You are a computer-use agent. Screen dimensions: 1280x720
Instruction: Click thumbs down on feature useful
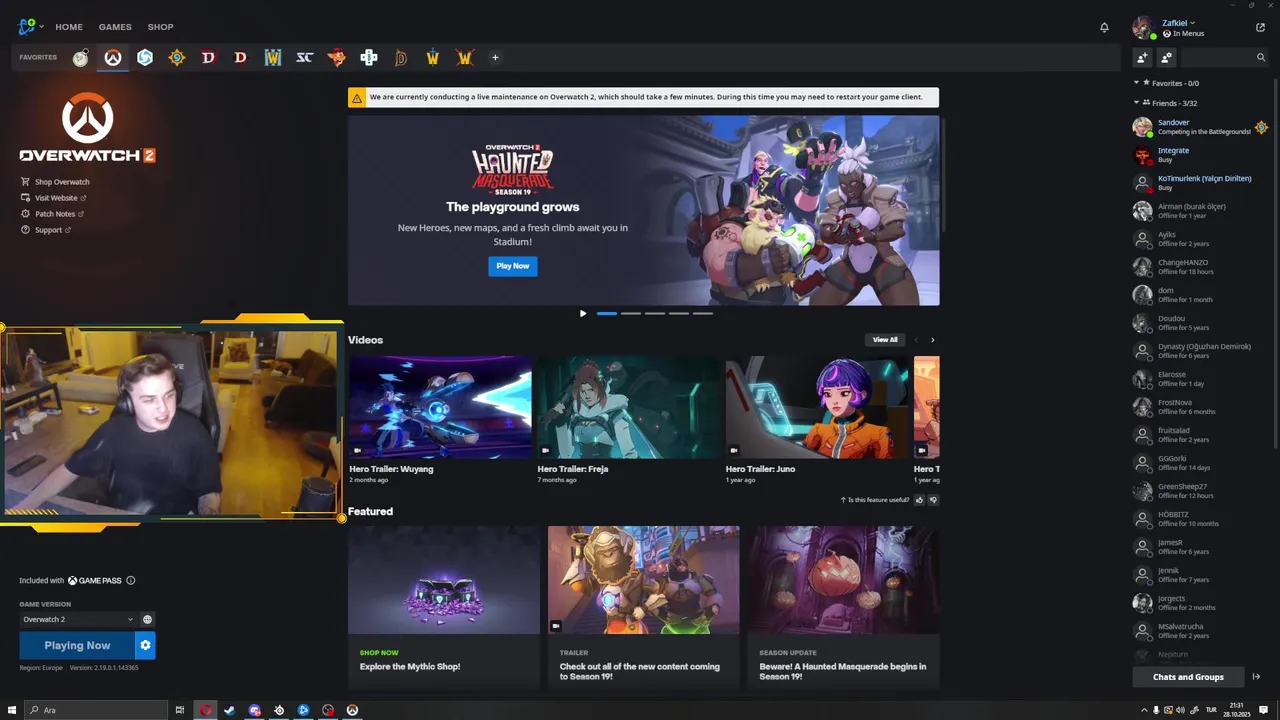(934, 500)
